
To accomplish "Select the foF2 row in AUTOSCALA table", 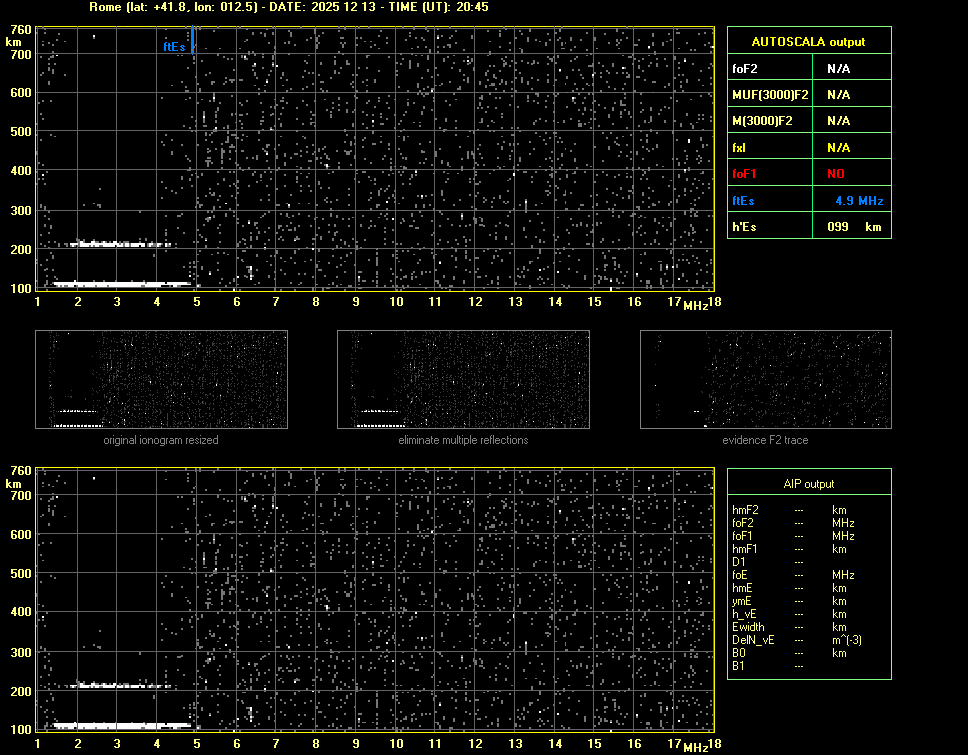I will pyautogui.click(x=808, y=69).
